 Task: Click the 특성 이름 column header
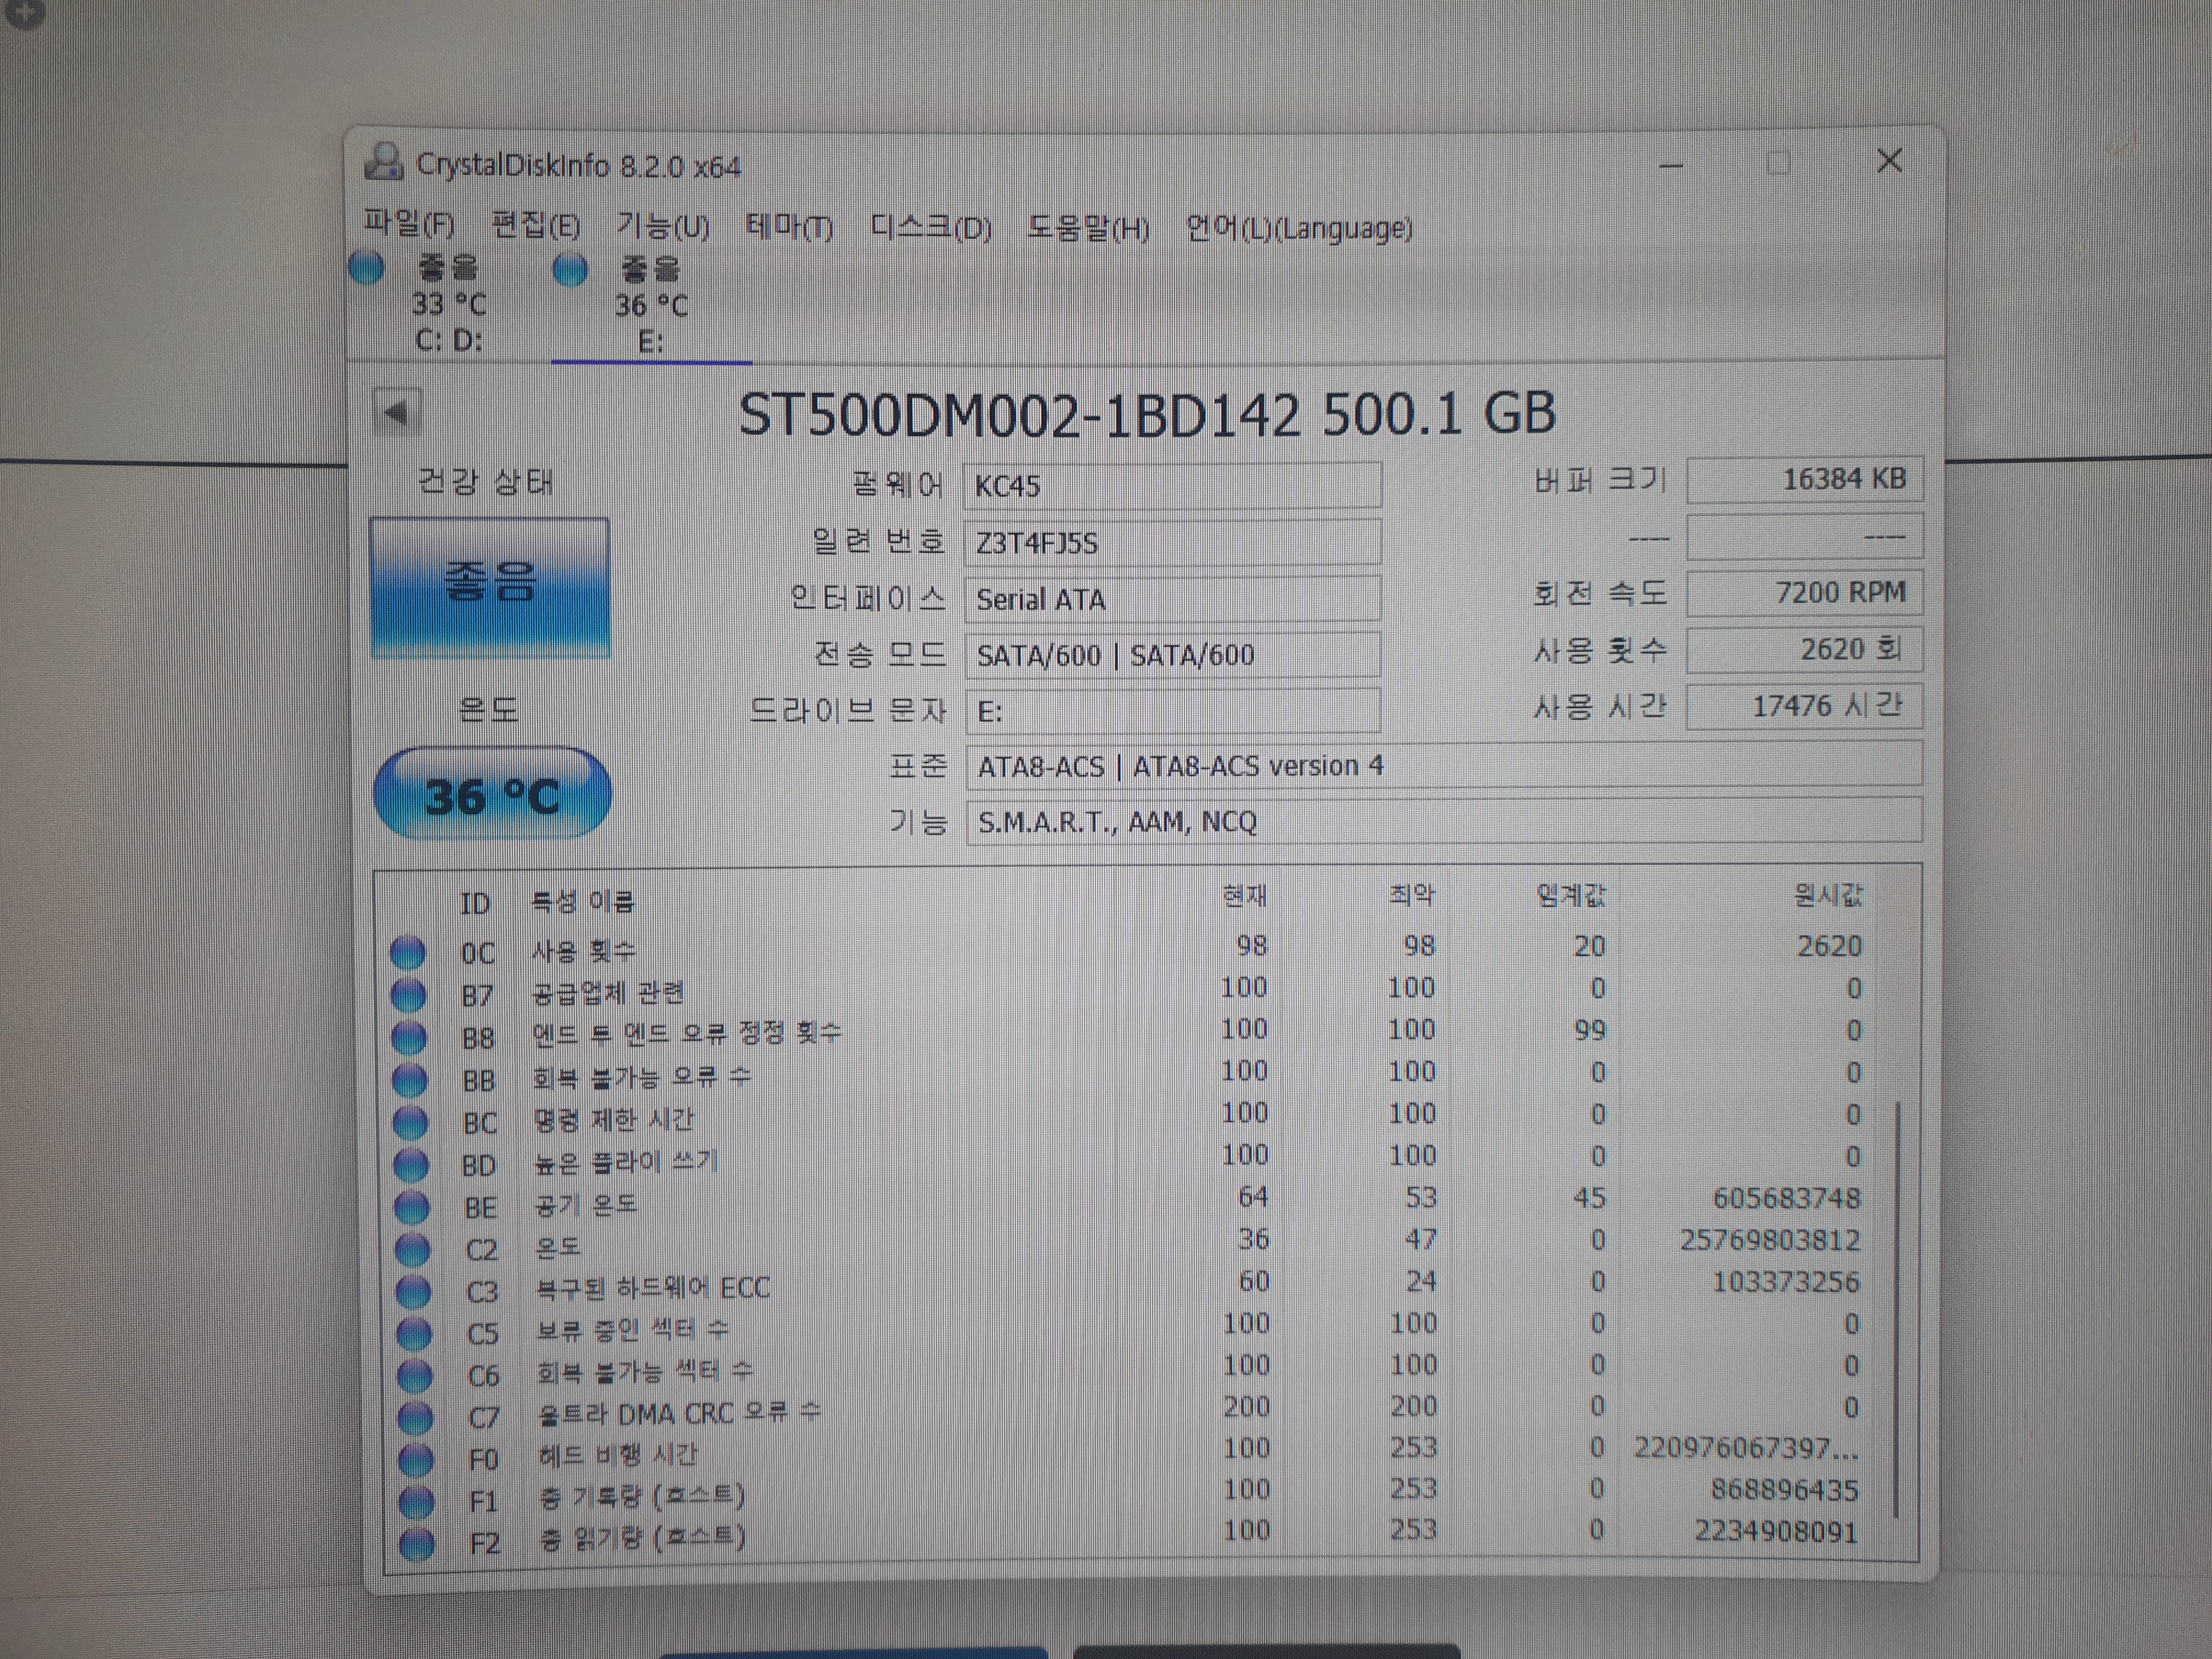click(x=582, y=901)
